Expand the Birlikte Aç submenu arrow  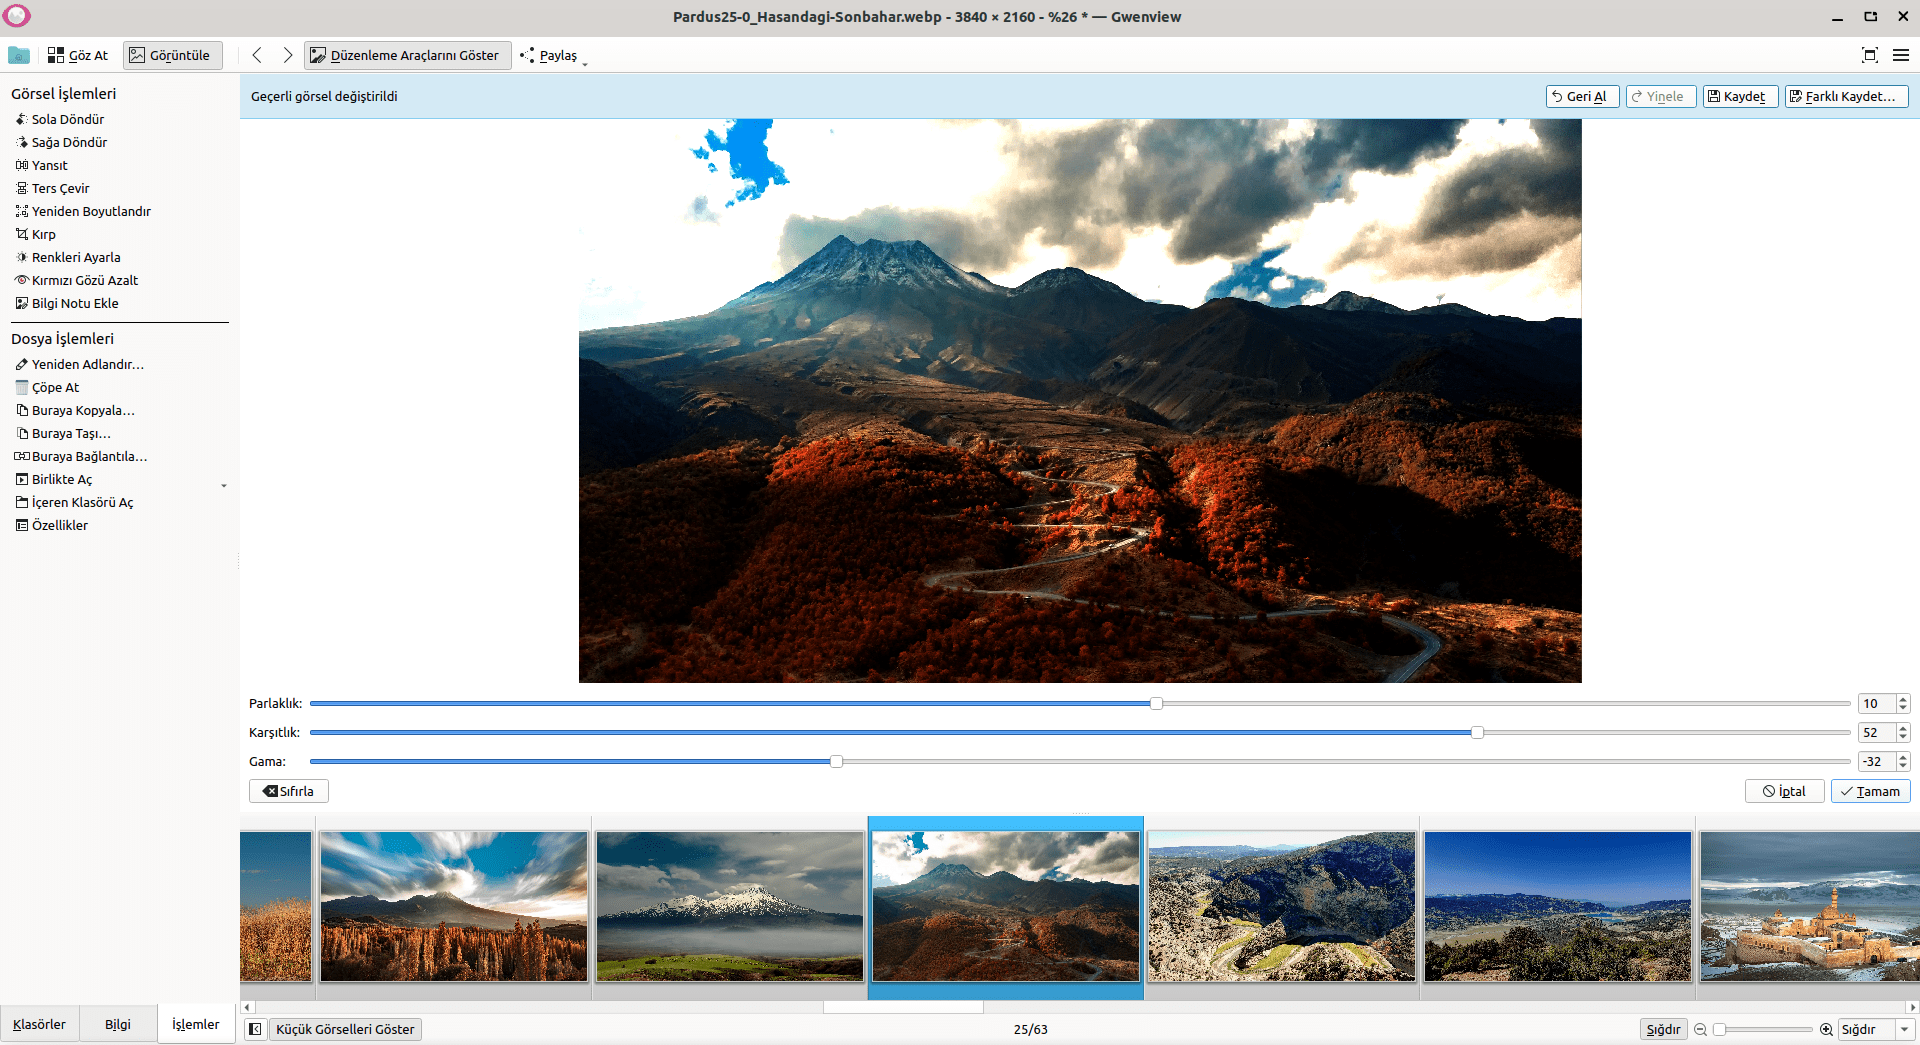224,485
